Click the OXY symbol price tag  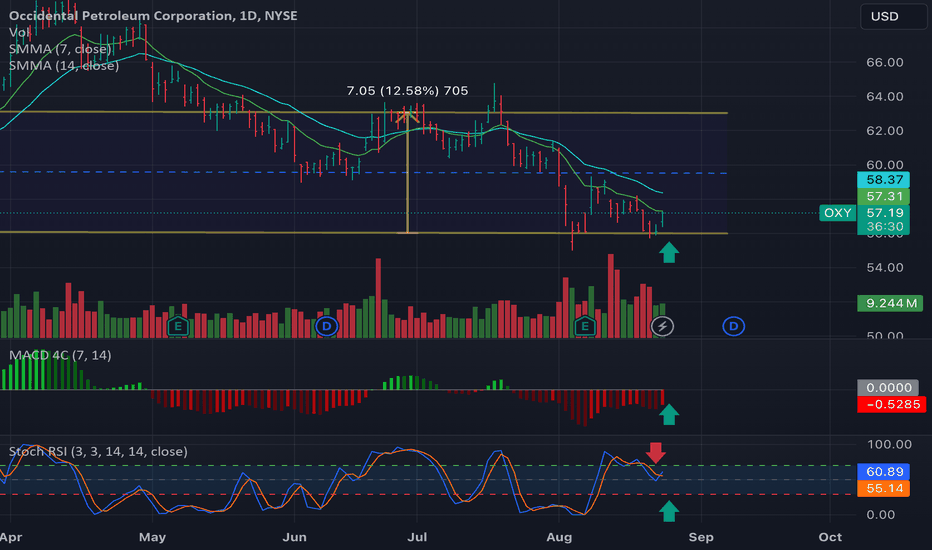(837, 212)
